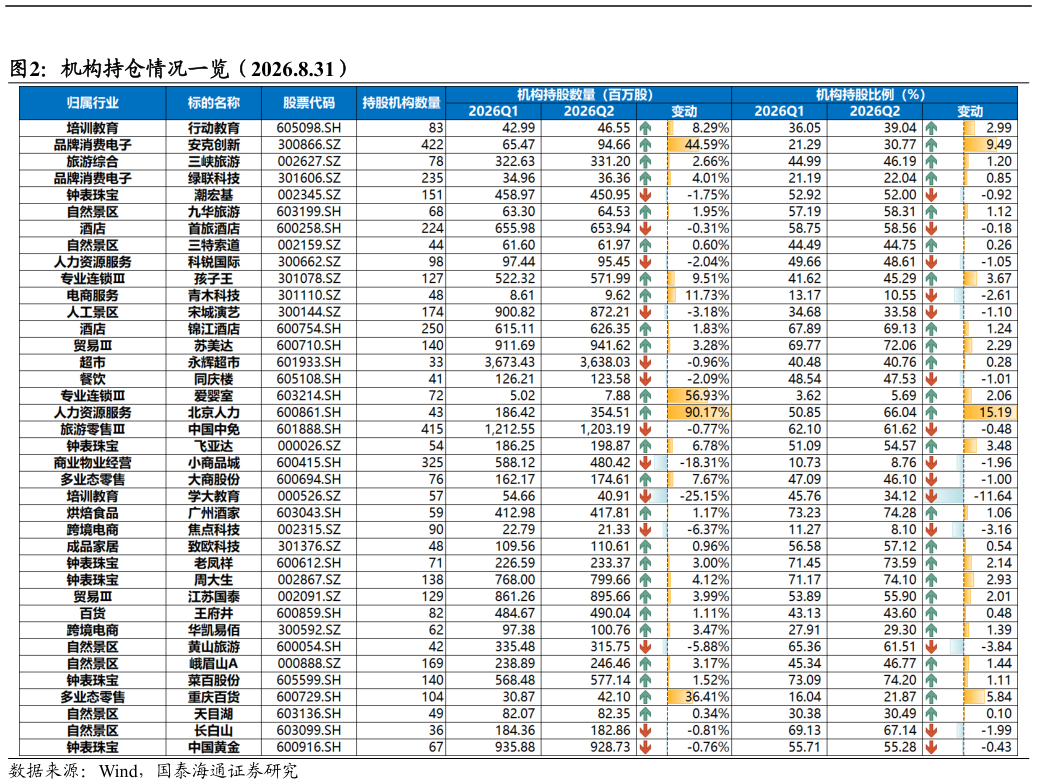Select the stock name 华凯易佰
Screen dimensions: 1037x784
214,631
